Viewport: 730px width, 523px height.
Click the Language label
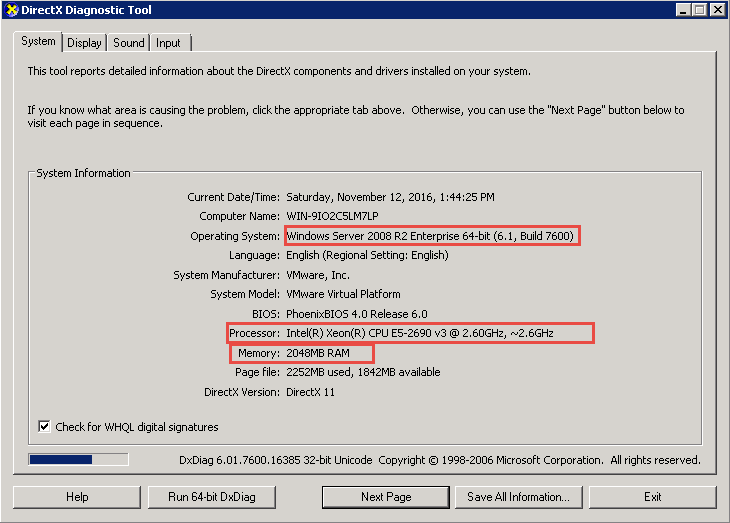(x=254, y=255)
